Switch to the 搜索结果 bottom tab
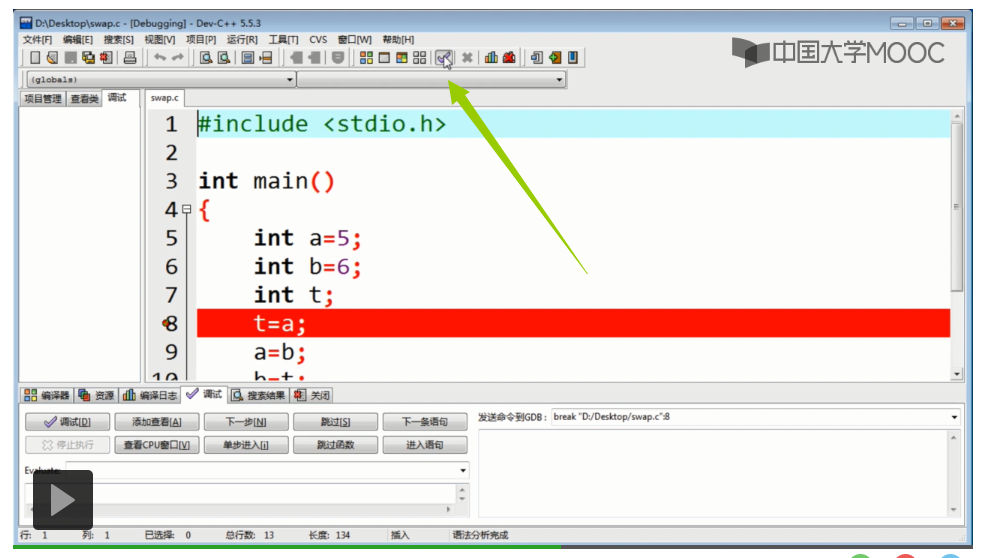 [258, 395]
